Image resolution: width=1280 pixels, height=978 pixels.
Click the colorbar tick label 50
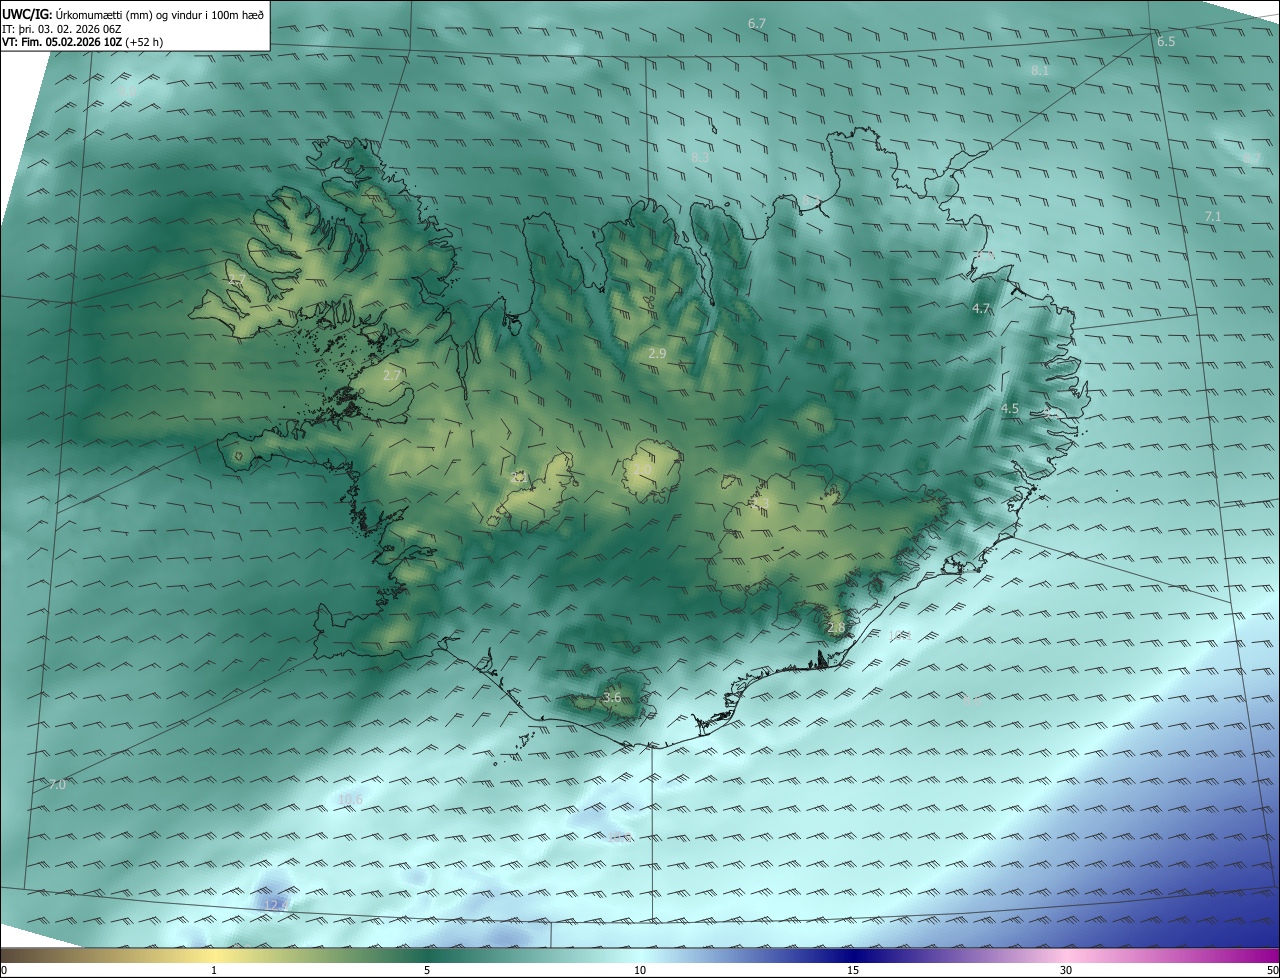[1272, 971]
